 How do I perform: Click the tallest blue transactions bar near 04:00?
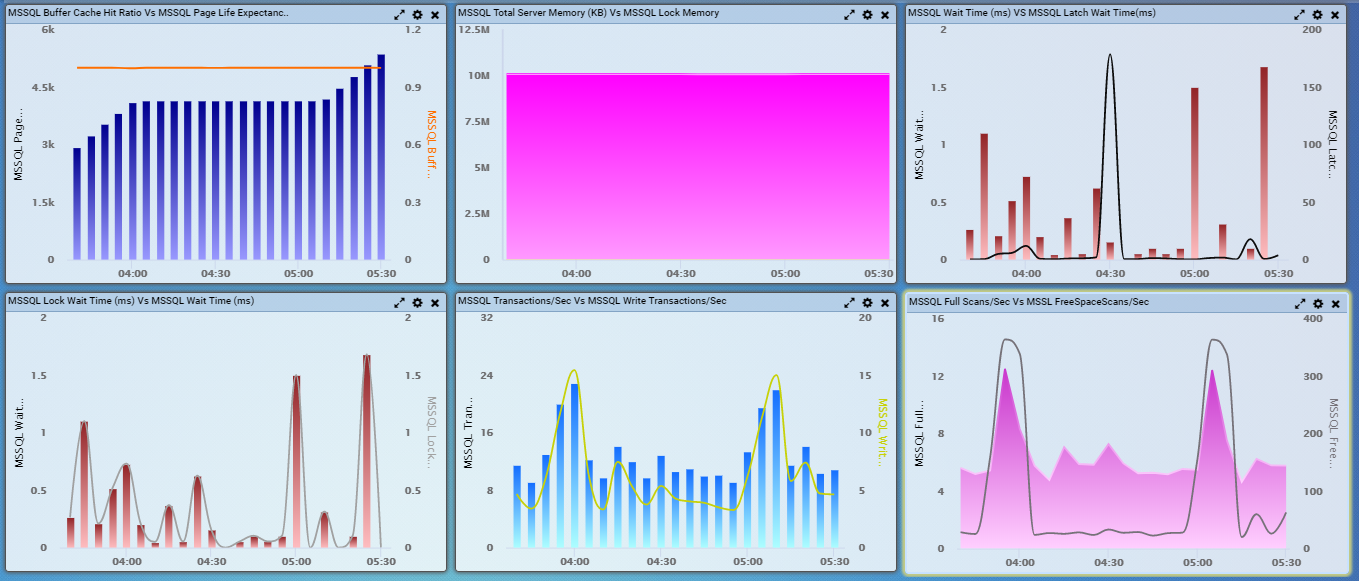point(574,465)
